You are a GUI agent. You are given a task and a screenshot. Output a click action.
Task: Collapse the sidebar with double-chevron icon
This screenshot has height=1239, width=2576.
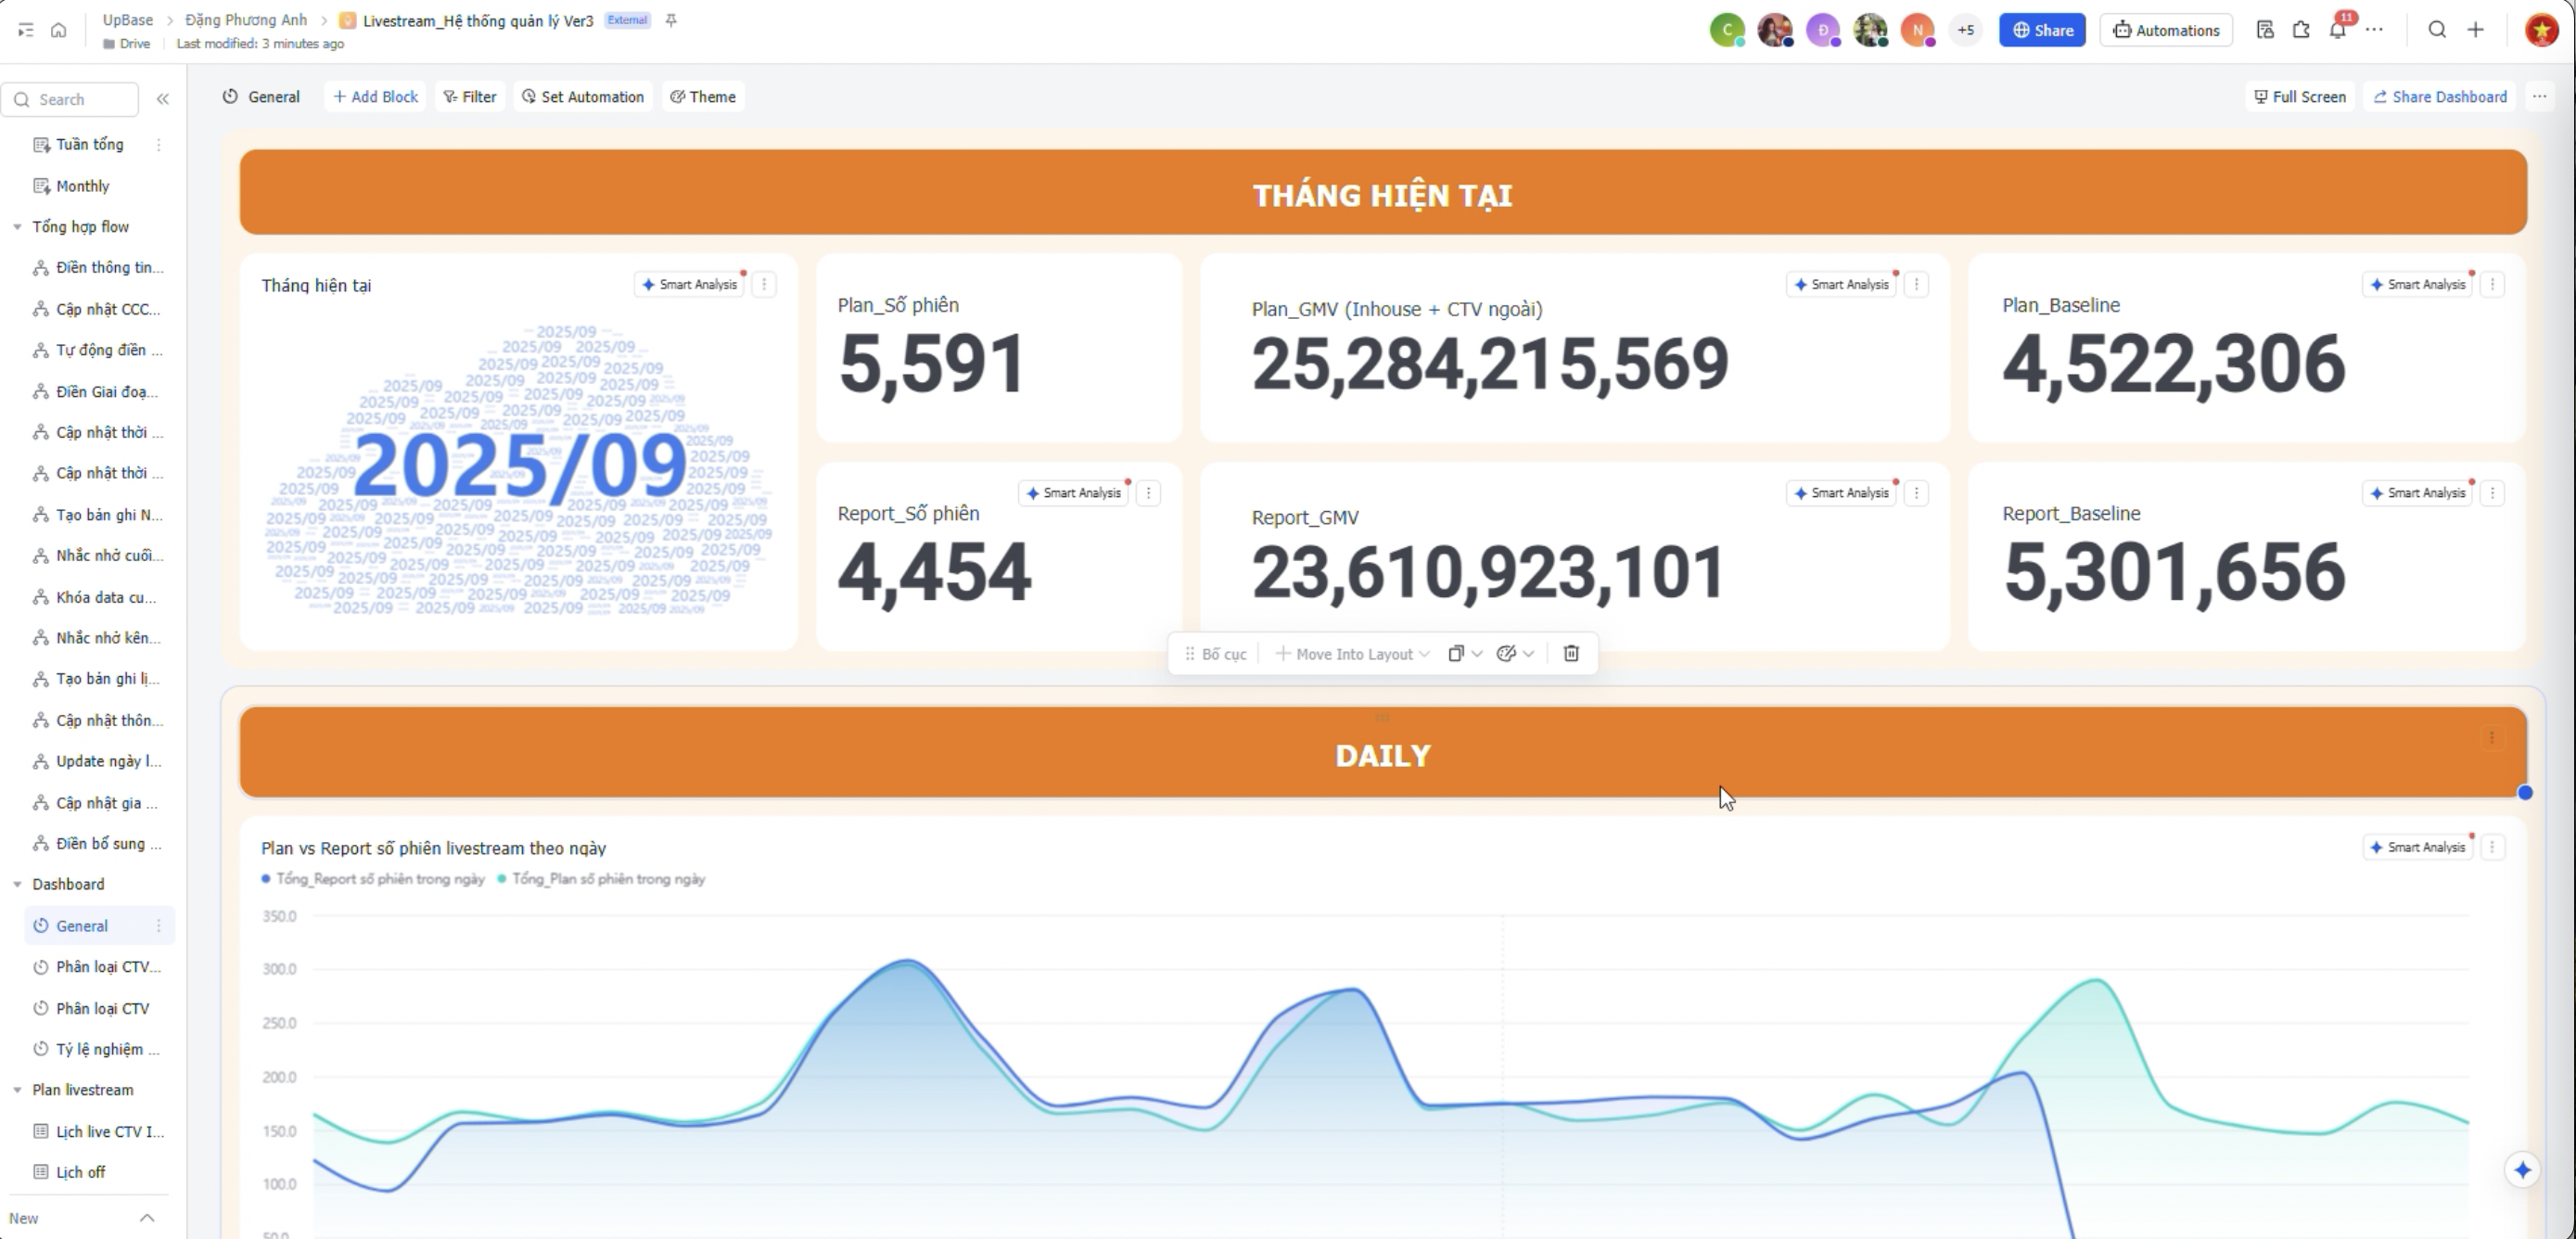pyautogui.click(x=163, y=99)
